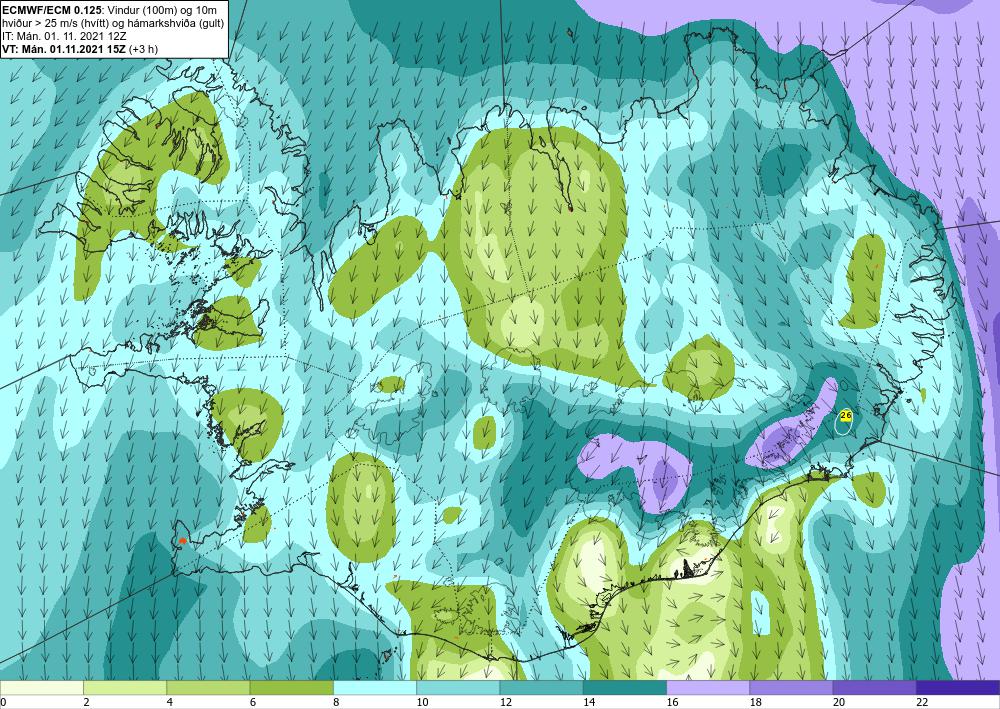Select the yellow-green 4–6 legend swatch

tap(209, 688)
